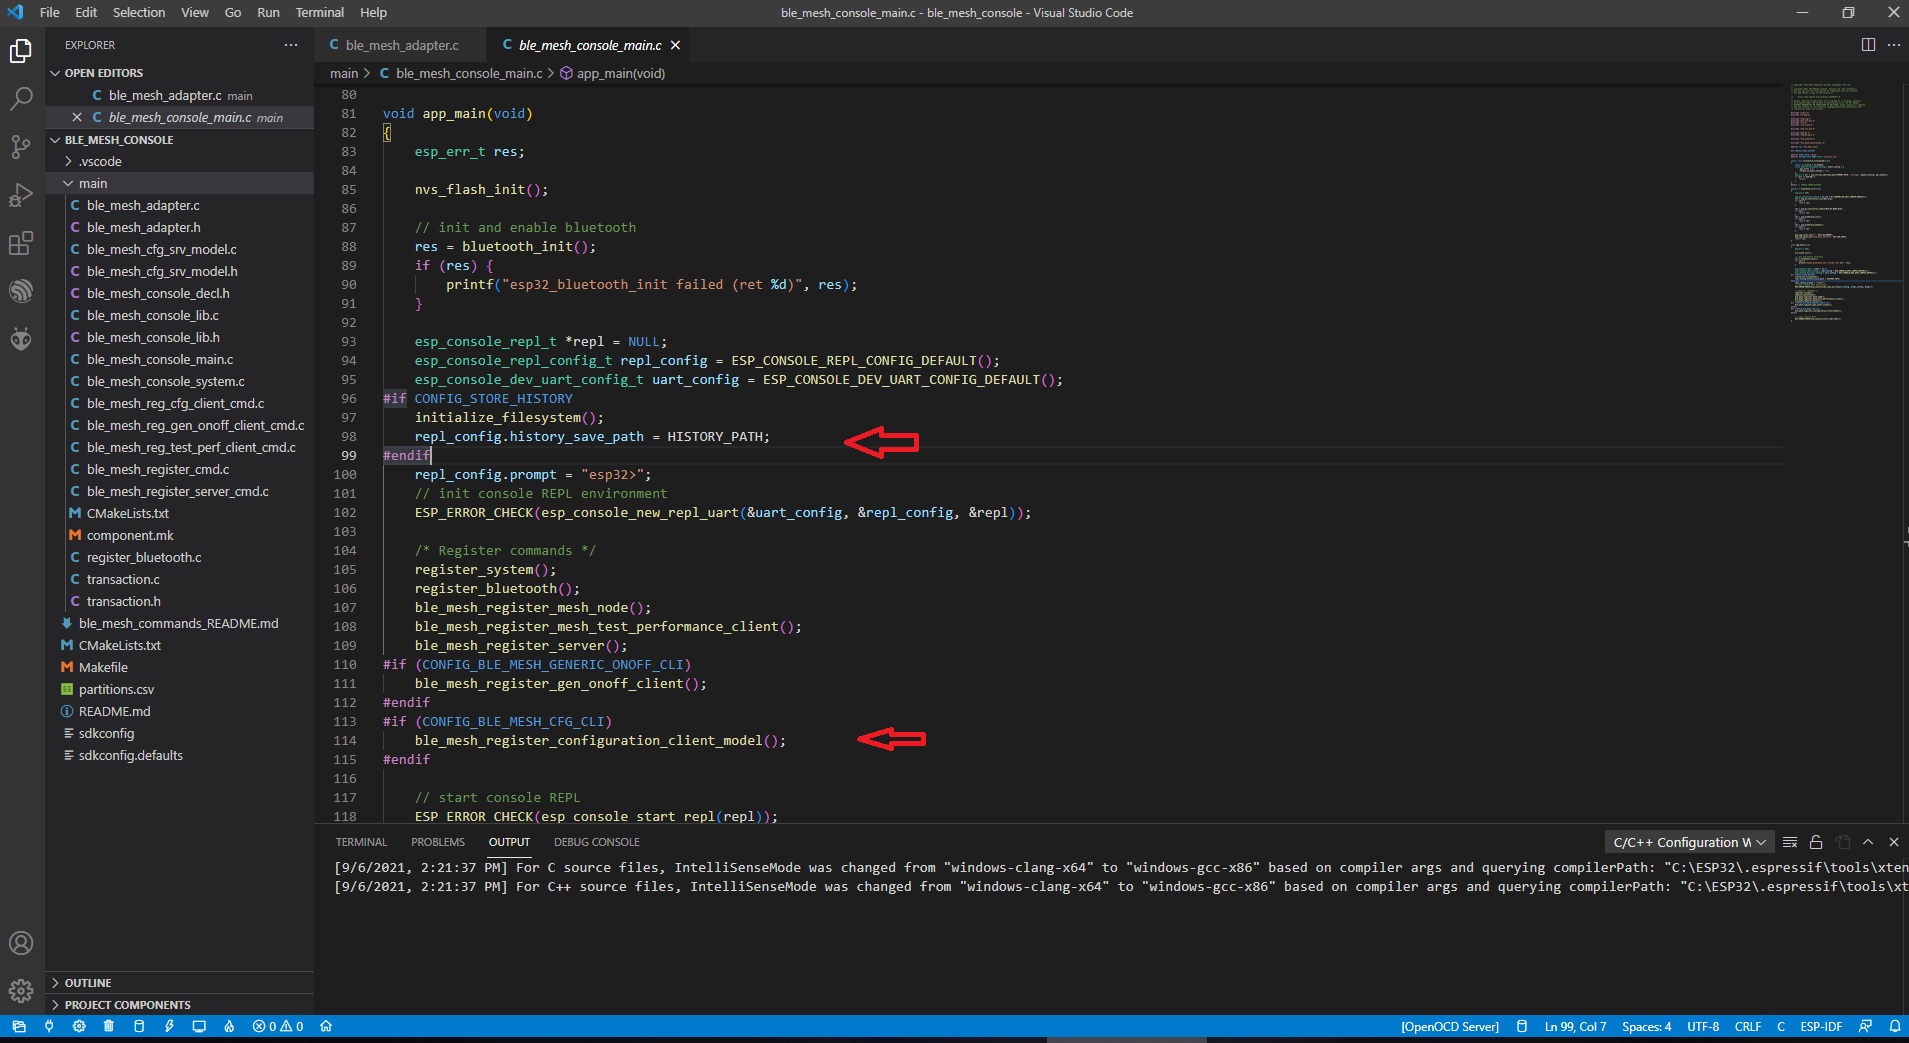Image resolution: width=1909 pixels, height=1043 pixels.
Task: Change language mode via C indicator
Action: [x=1781, y=1026]
